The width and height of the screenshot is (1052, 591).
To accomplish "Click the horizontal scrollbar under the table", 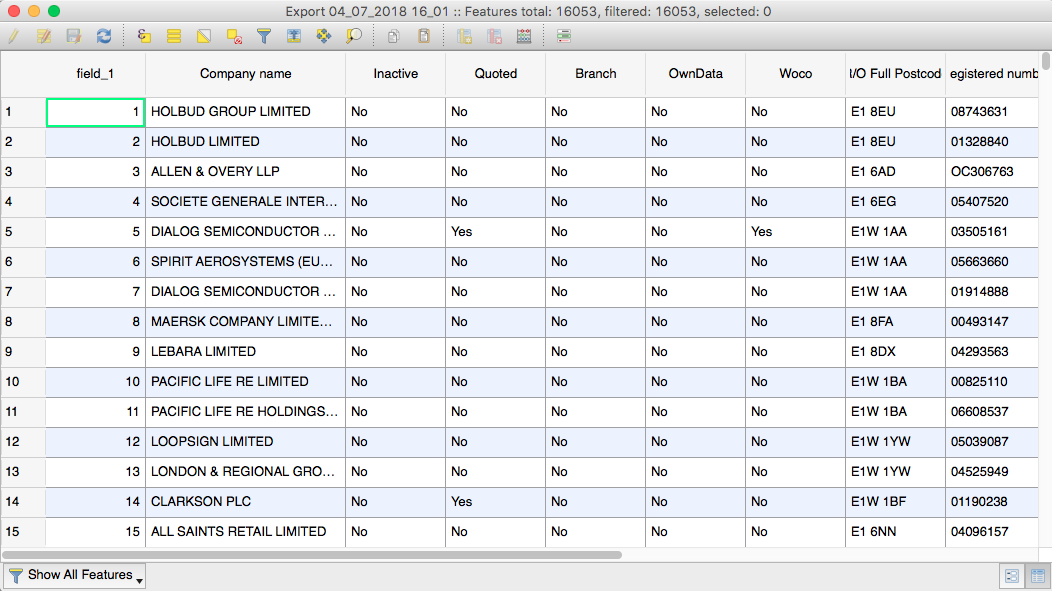I will (312, 555).
